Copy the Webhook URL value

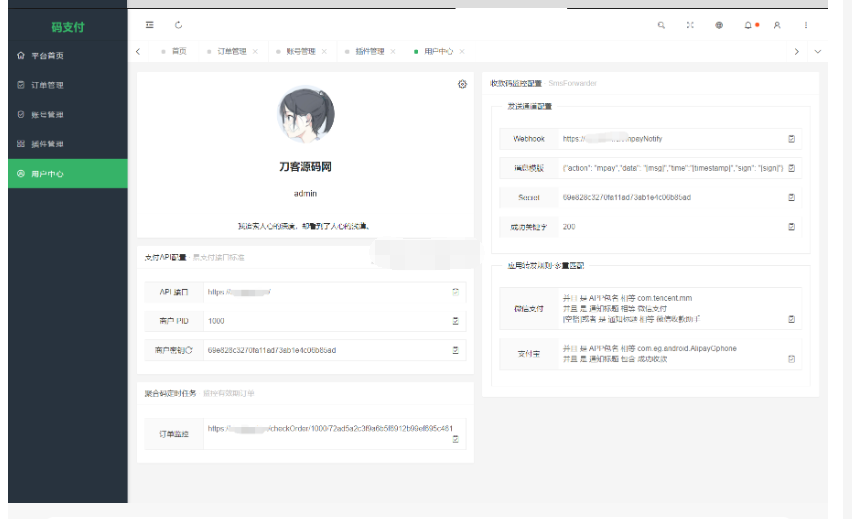click(x=792, y=139)
